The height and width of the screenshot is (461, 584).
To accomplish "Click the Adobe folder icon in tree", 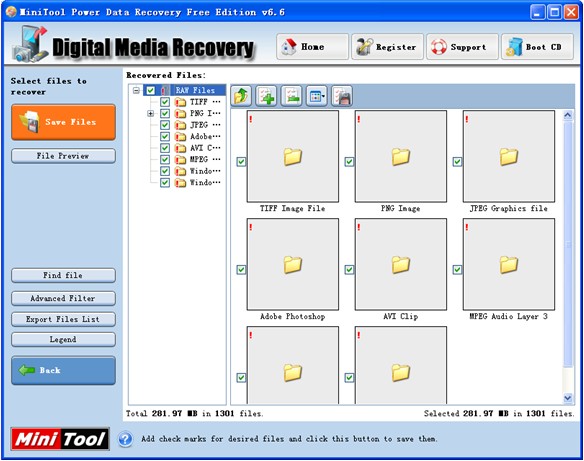I will [x=180, y=137].
